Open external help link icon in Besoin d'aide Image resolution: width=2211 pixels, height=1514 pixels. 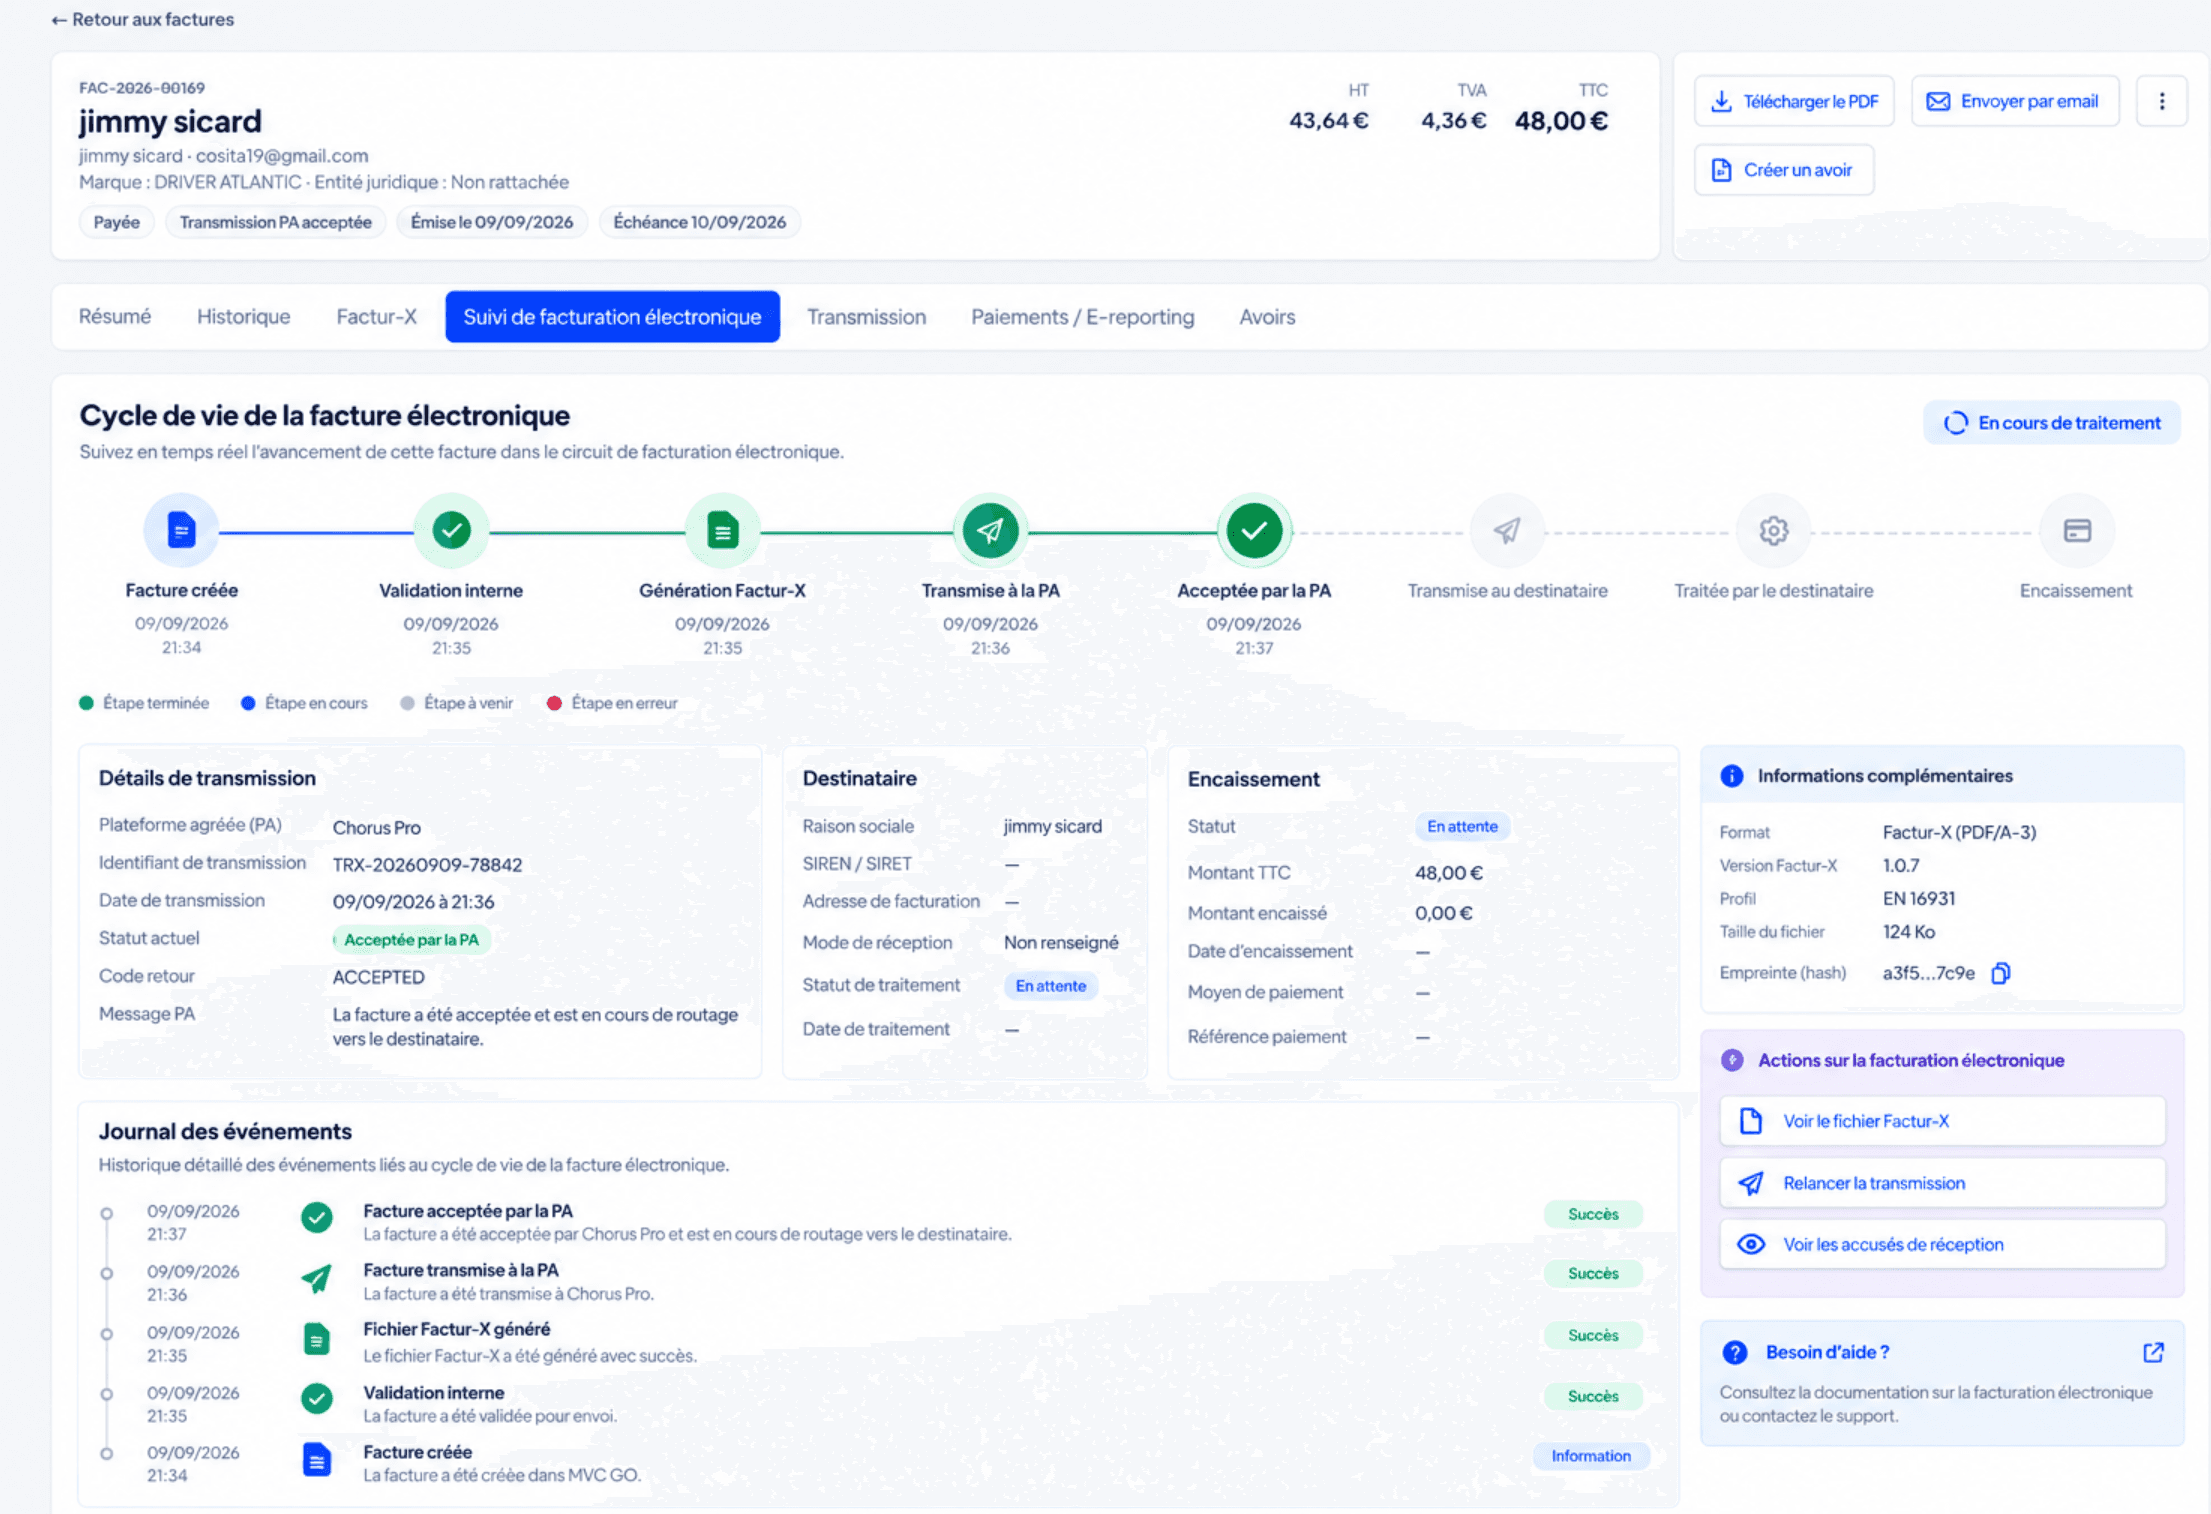pos(2154,1352)
